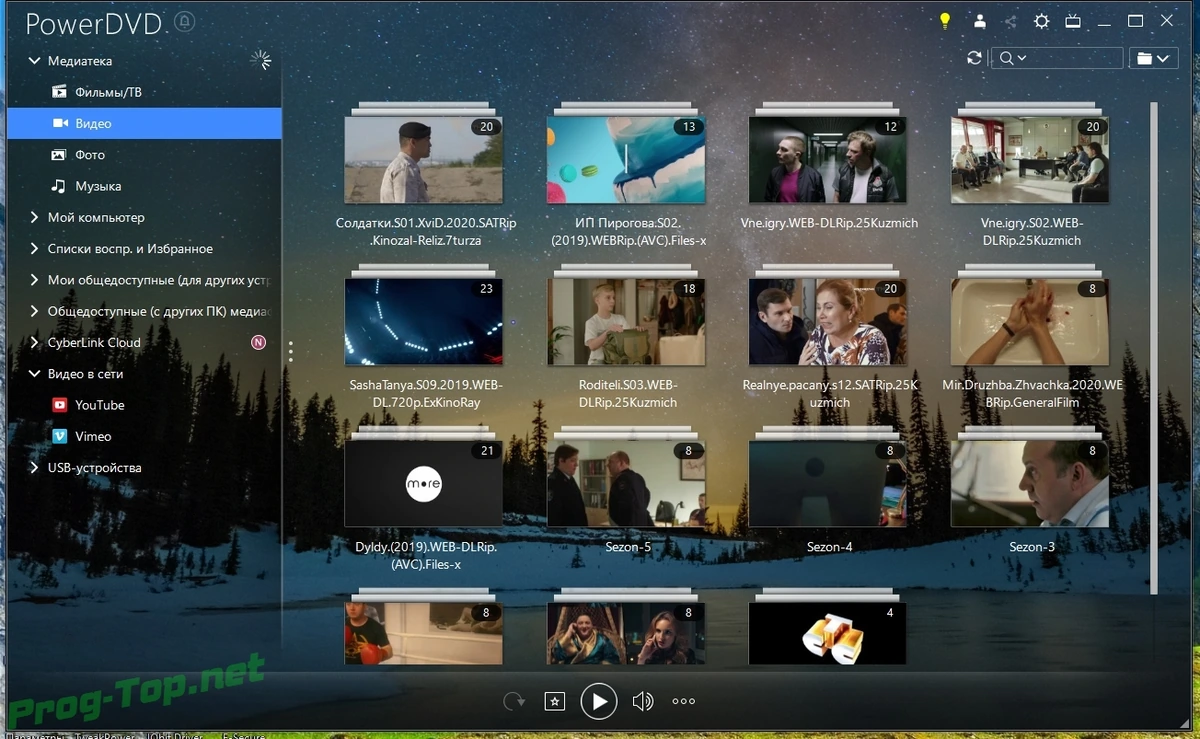The width and height of the screenshot is (1200, 739).
Task: Open the Dyldy.(2019) folder thumbnail
Action: tap(423, 484)
